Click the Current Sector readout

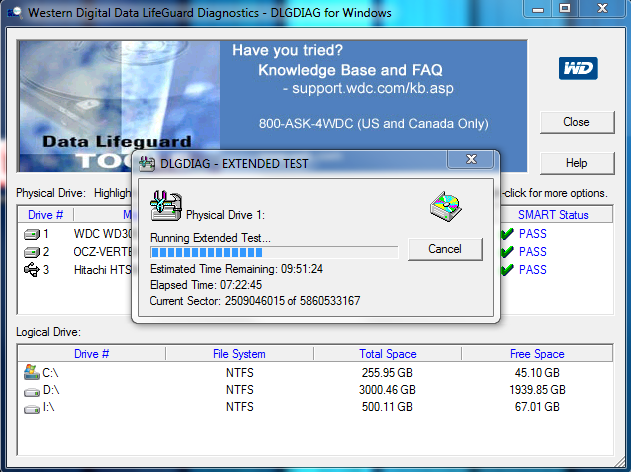click(255, 301)
